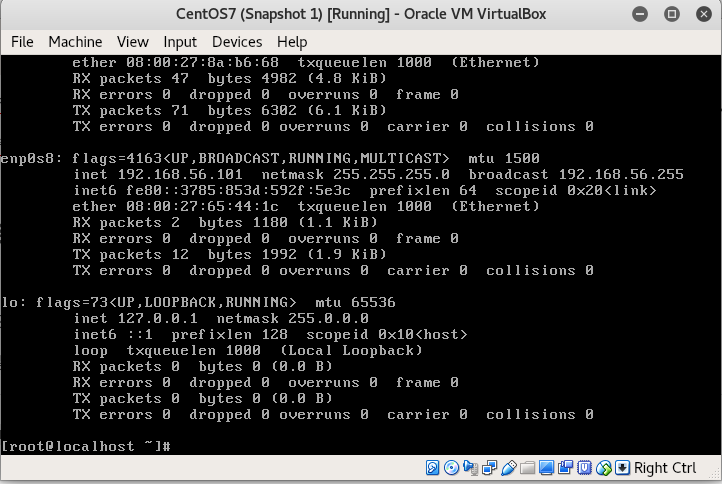
Task: Click the lo: flags=73 interface line
Action: (x=198, y=303)
